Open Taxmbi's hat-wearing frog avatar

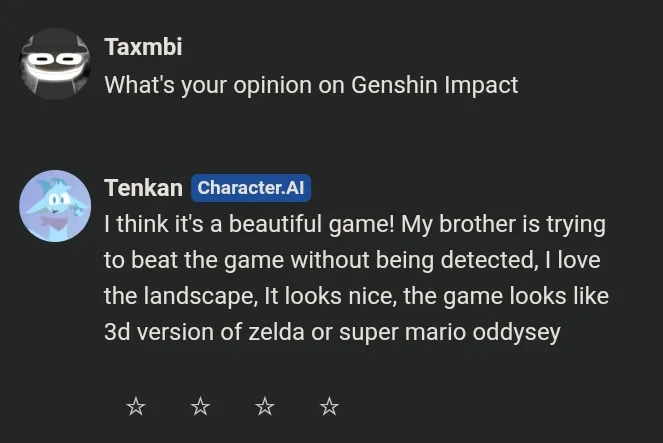coord(55,64)
